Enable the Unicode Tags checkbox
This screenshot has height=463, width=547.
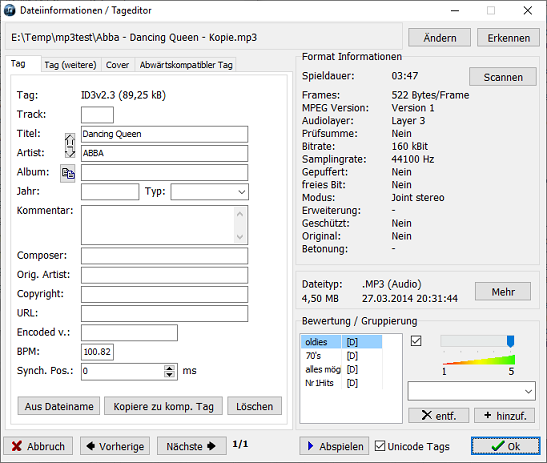click(x=380, y=446)
